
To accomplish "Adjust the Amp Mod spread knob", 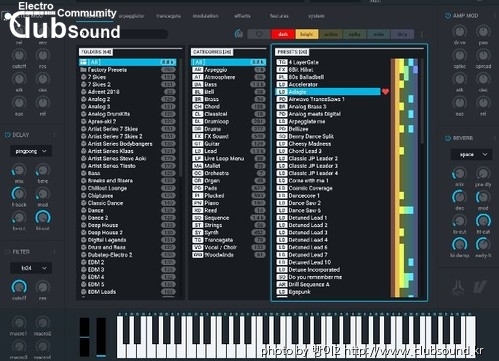I will click(483, 55).
